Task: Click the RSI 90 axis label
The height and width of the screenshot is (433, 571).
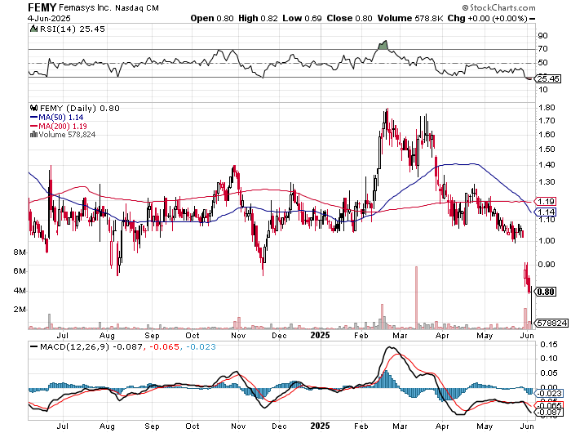Action: click(x=543, y=36)
